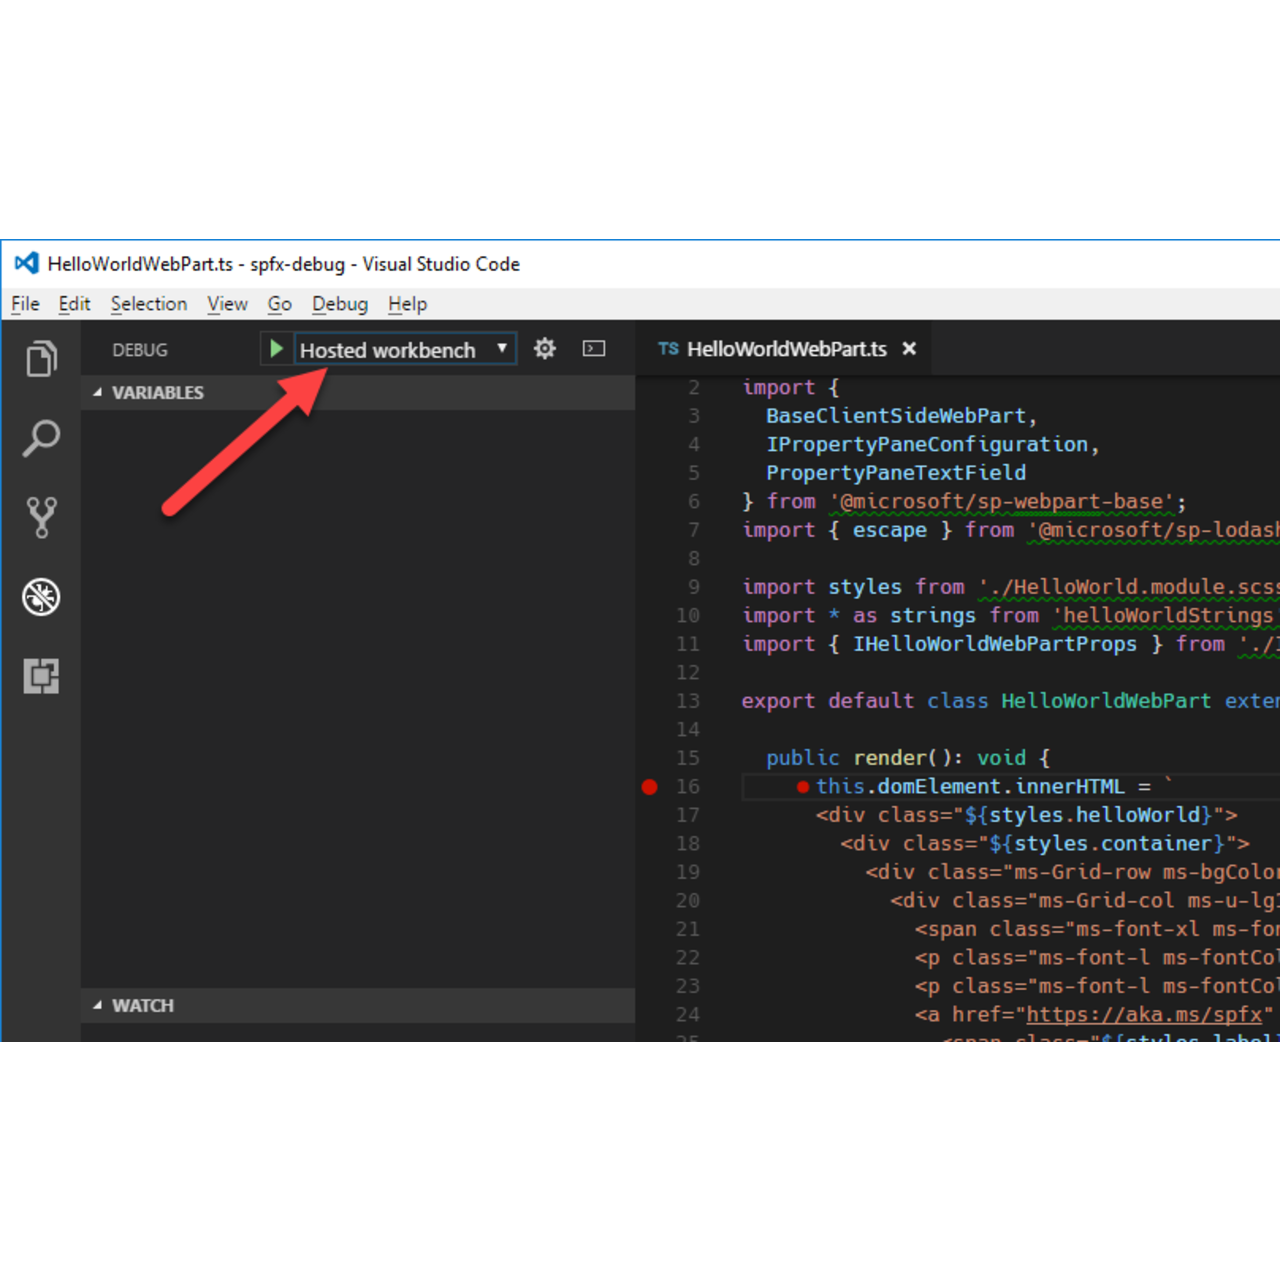The image size is (1280, 1280).
Task: Close the HelloWorldWebPart.ts editor tab
Action: point(909,349)
